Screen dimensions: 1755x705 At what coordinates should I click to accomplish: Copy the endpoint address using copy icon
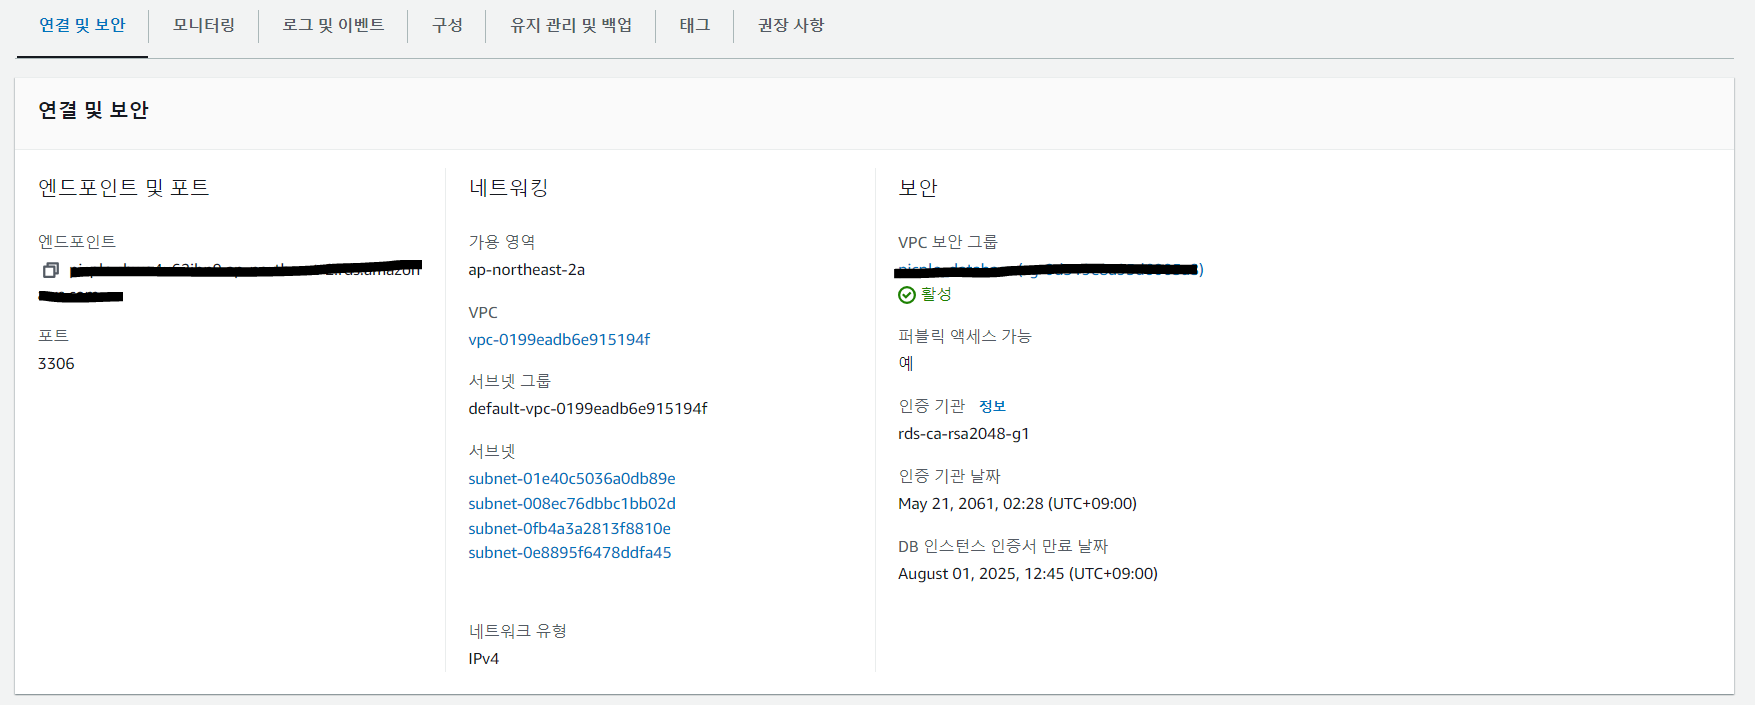pos(51,270)
